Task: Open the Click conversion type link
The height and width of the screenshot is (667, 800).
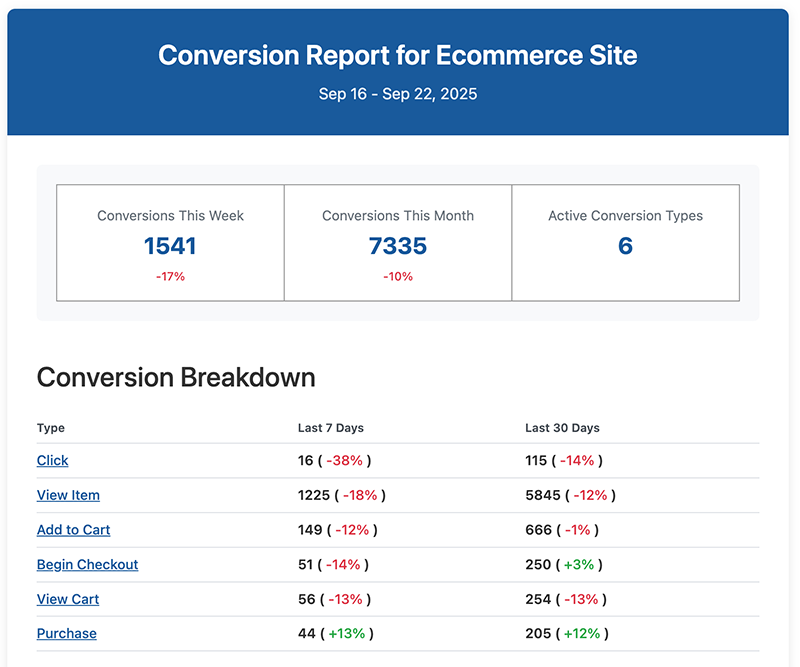Action: pyautogui.click(x=53, y=460)
